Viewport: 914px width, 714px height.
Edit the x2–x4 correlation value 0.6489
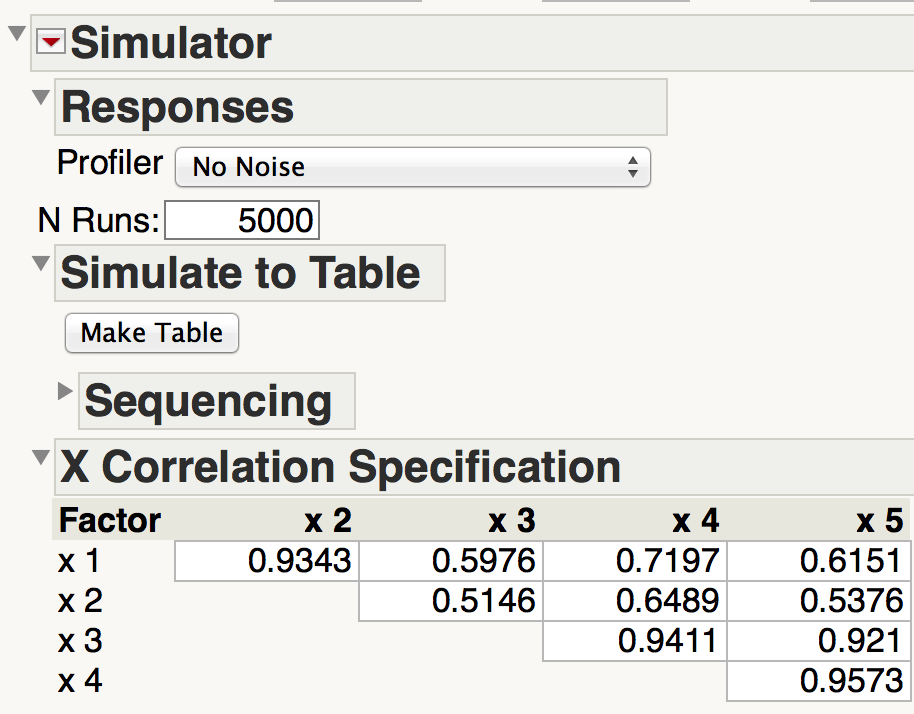pyautogui.click(x=635, y=601)
